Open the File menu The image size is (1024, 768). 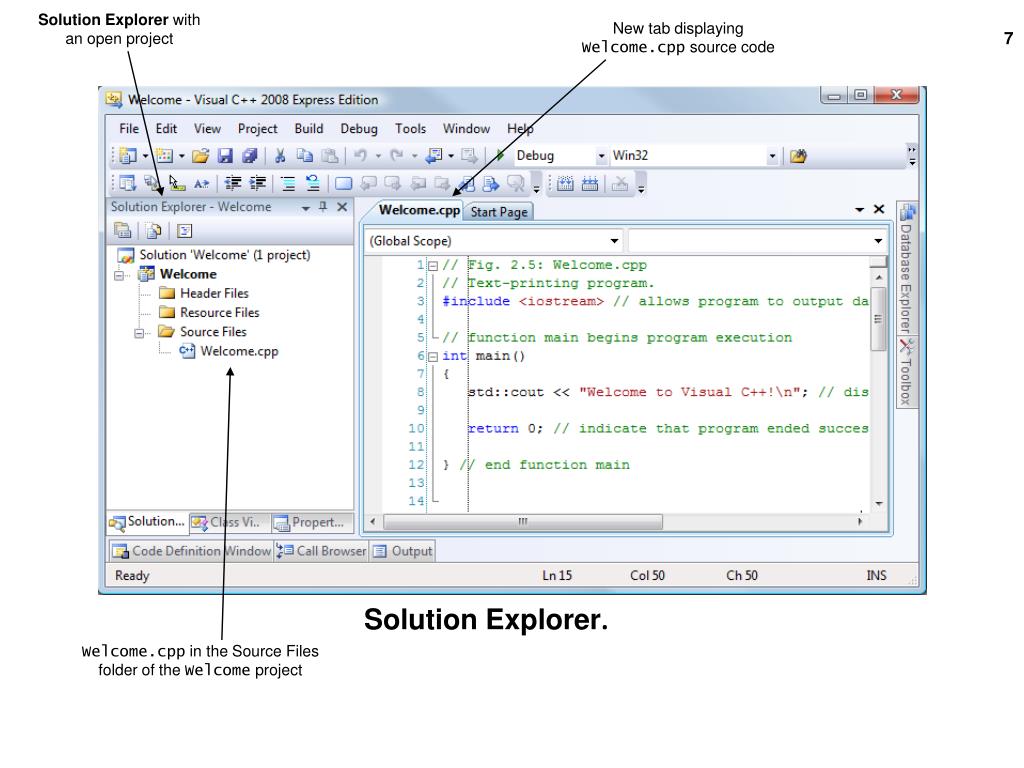(x=129, y=129)
